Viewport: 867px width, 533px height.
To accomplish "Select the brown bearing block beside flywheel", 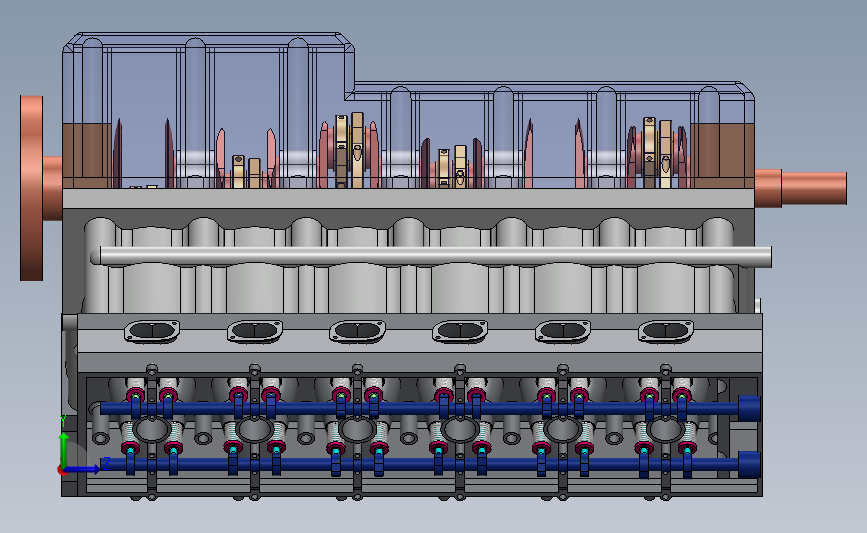I will [x=87, y=155].
